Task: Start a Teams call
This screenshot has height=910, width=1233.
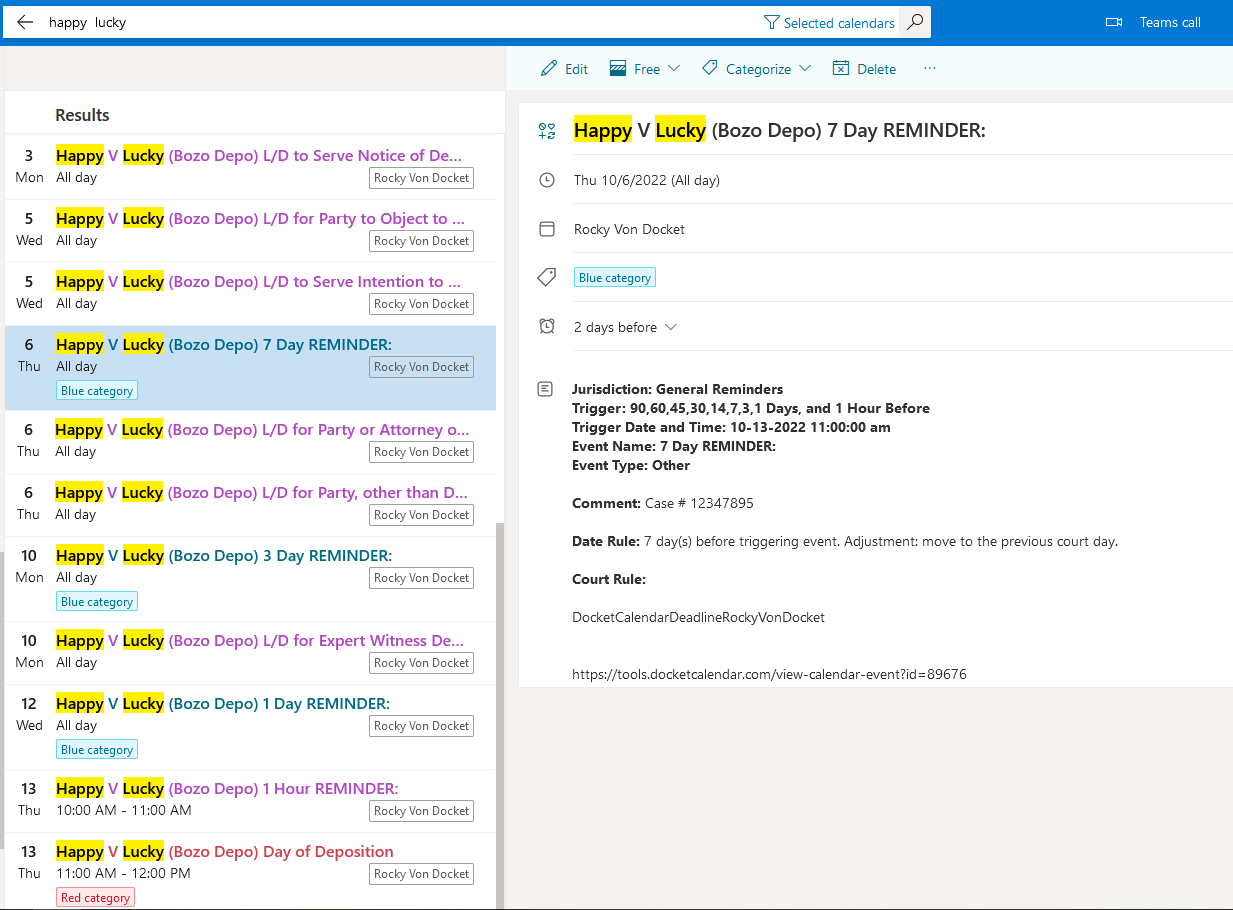Action: pyautogui.click(x=1153, y=22)
